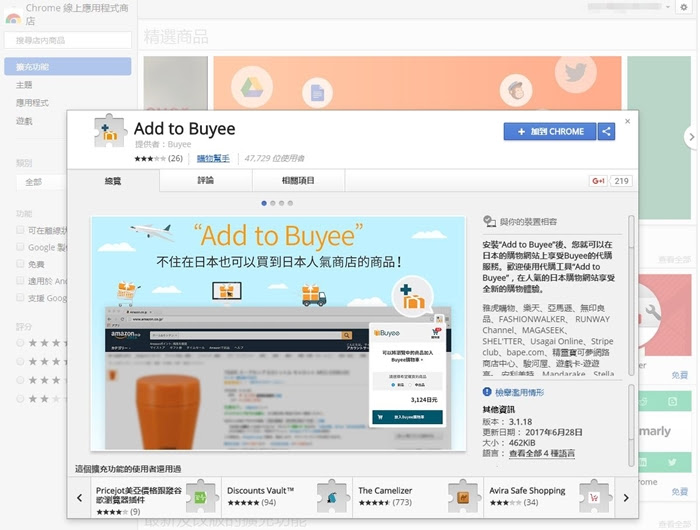Click the 加到 CHROME button
Screen dimensions: 700x530
550,131
